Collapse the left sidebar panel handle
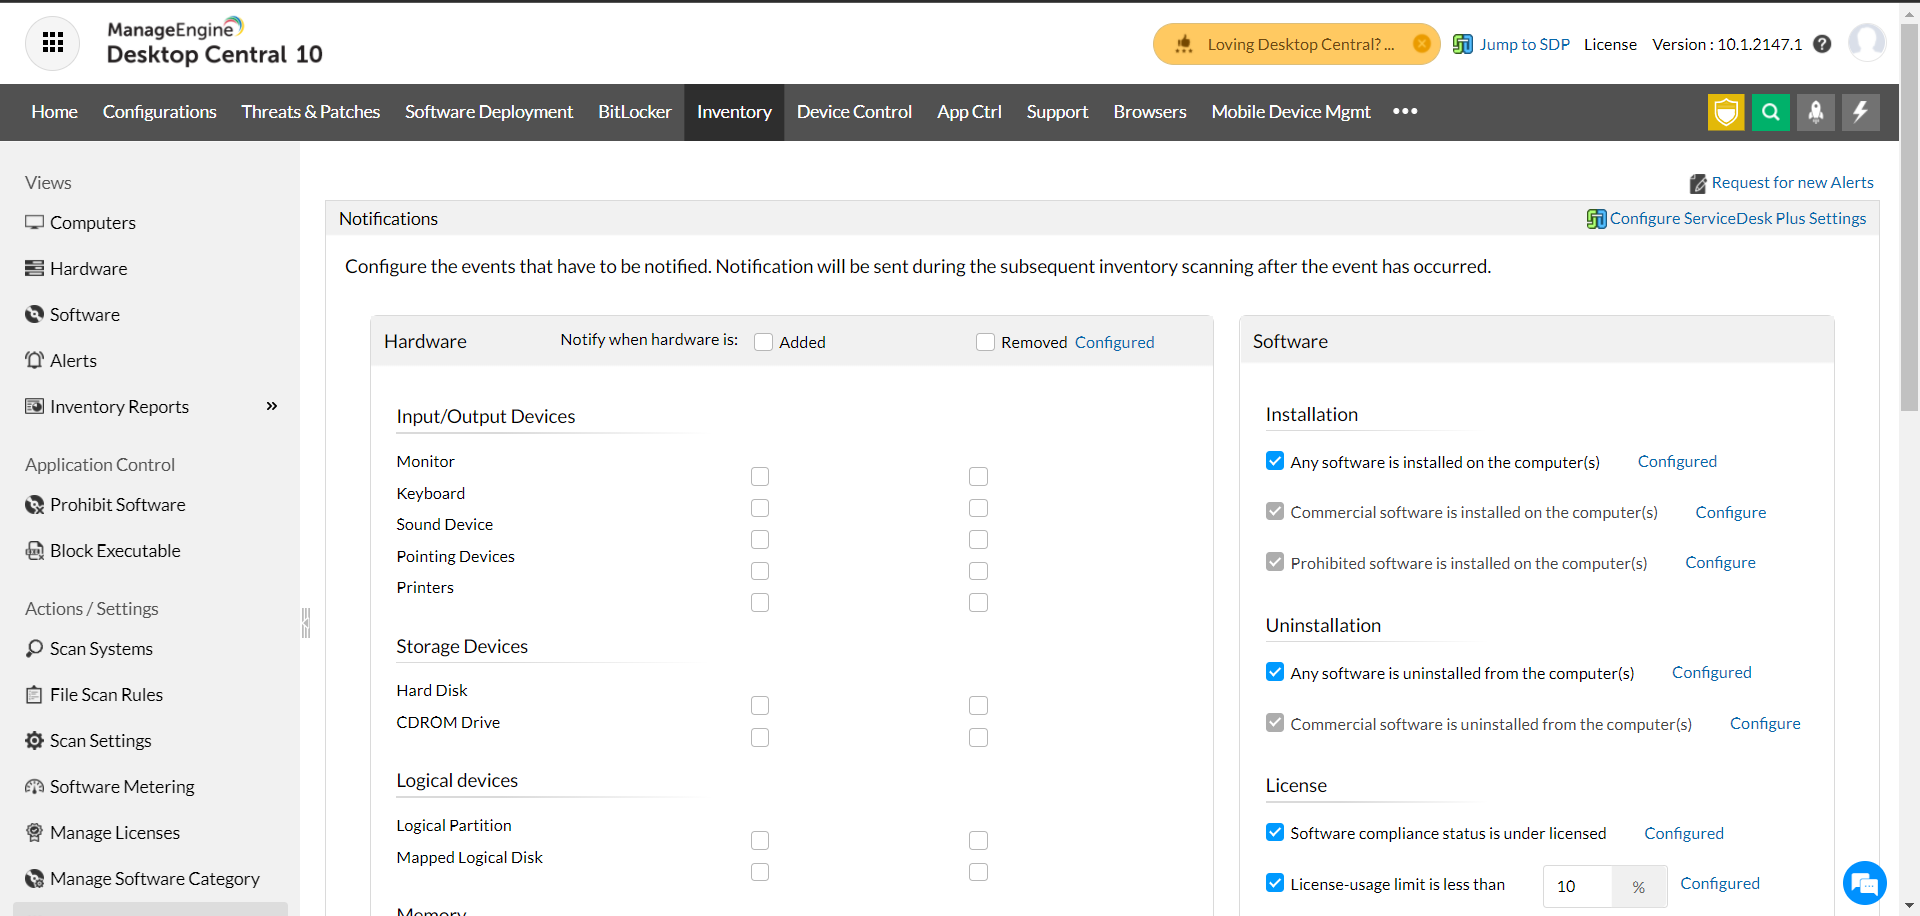Viewport: 1920px width, 916px height. (x=306, y=623)
